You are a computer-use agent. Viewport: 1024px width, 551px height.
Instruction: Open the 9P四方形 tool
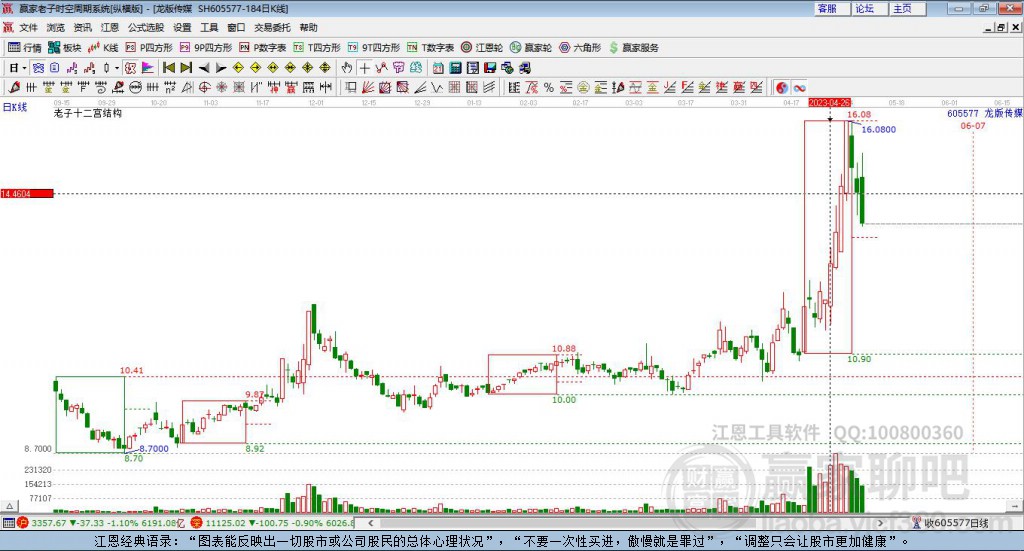pyautogui.click(x=206, y=48)
